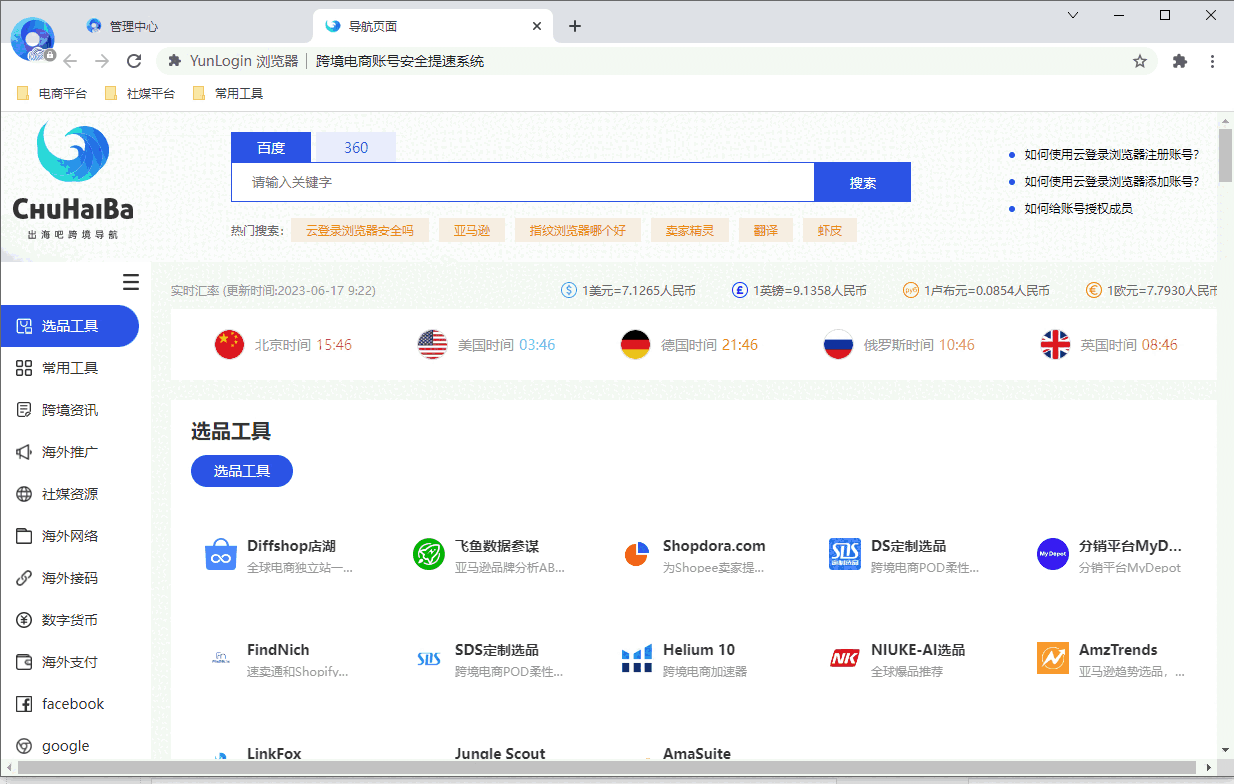This screenshot has width=1234, height=784.
Task: Open the NIUKE-AI选品 tool
Action: pyautogui.click(x=921, y=649)
